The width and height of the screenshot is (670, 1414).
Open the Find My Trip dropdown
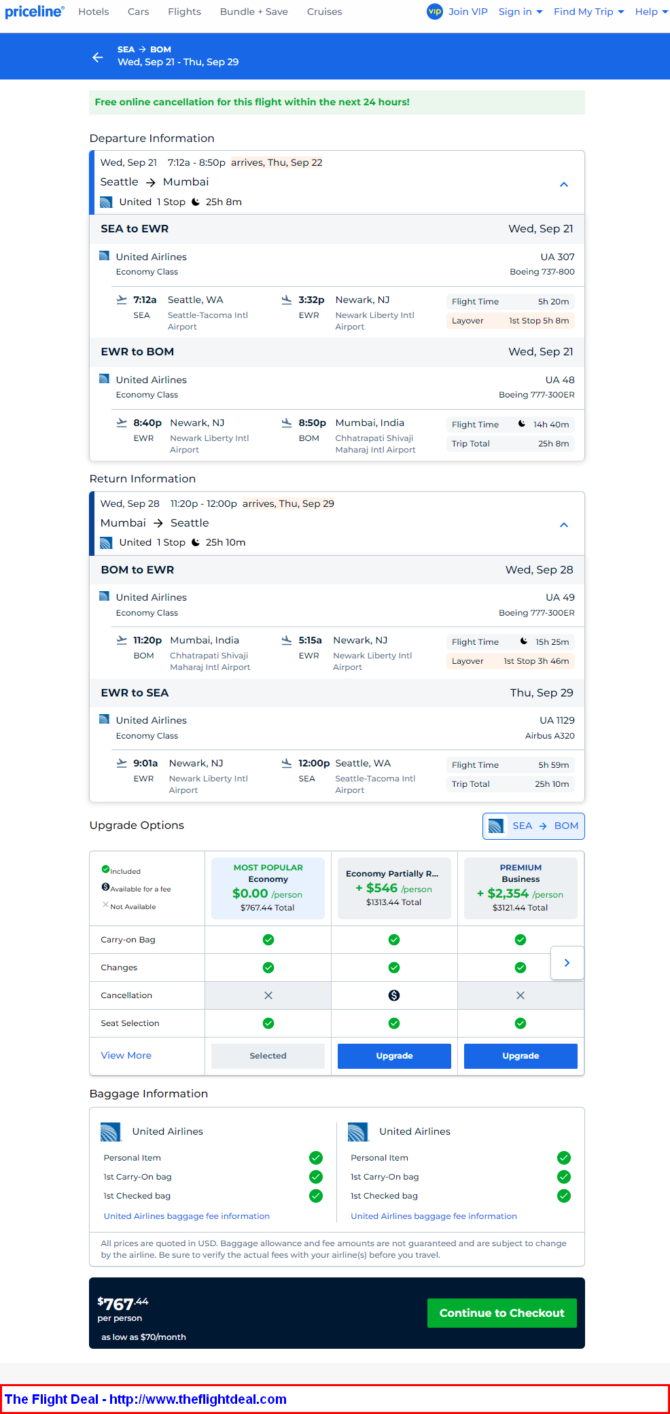[588, 12]
